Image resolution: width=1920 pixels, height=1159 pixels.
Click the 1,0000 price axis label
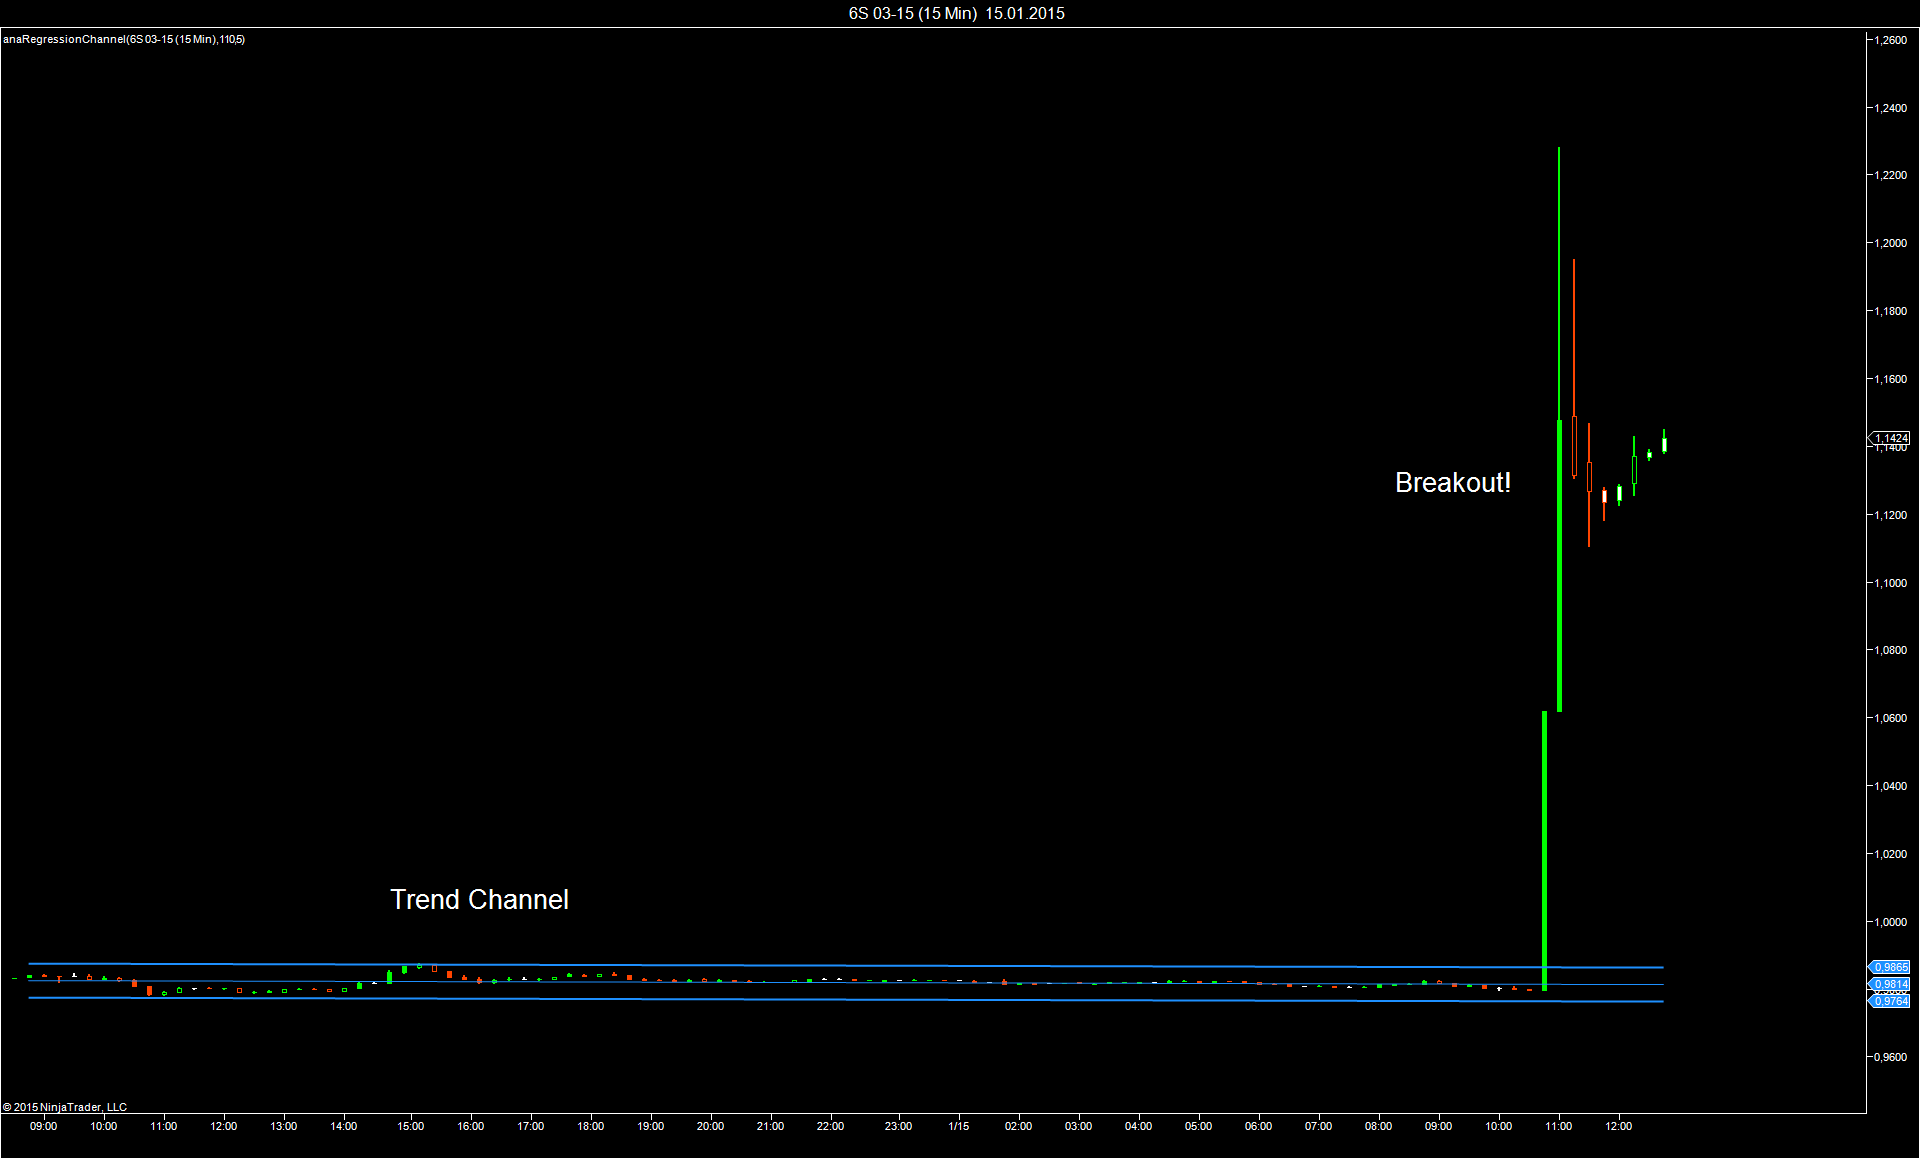pyautogui.click(x=1890, y=922)
